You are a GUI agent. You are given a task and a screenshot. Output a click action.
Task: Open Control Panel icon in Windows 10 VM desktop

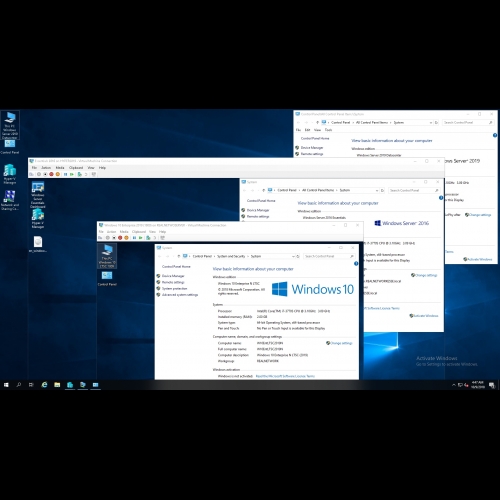click(x=107, y=279)
